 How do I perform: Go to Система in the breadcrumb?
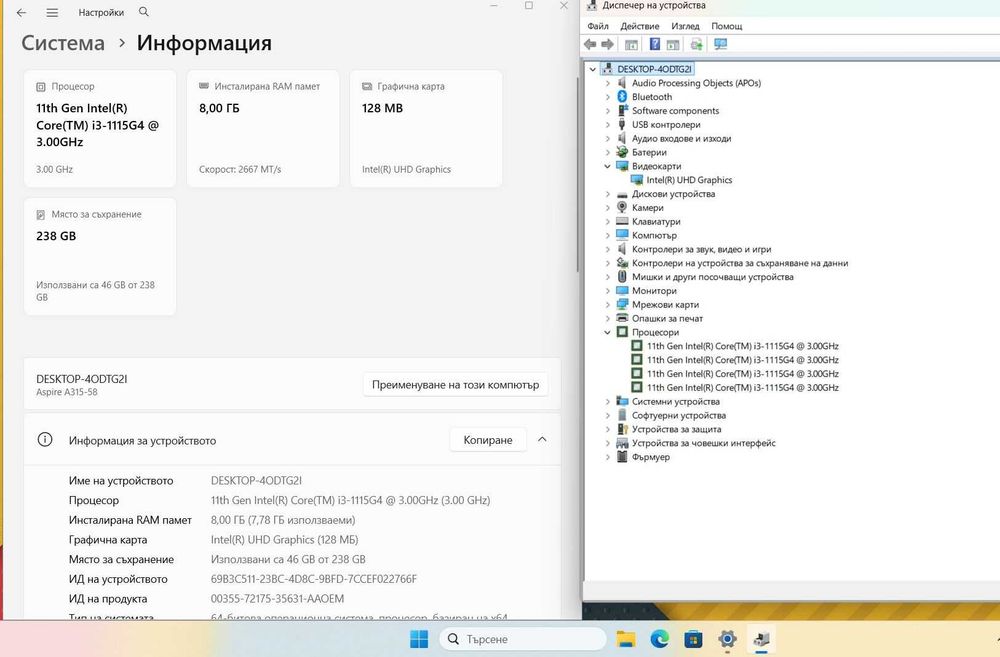tap(62, 43)
